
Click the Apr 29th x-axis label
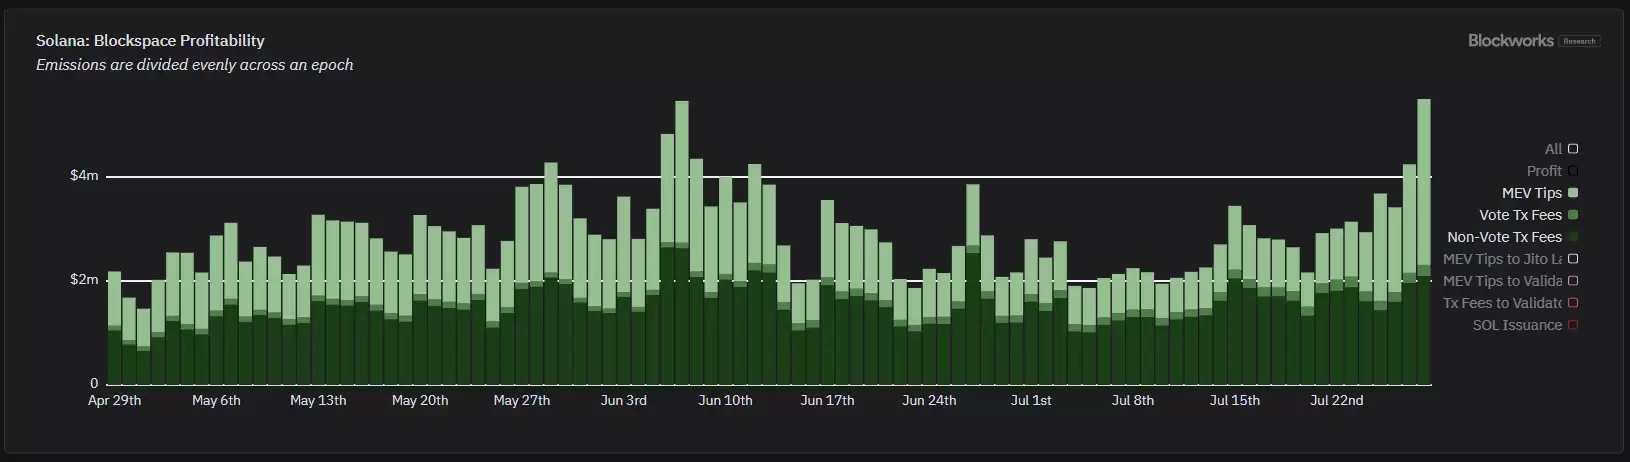(114, 401)
